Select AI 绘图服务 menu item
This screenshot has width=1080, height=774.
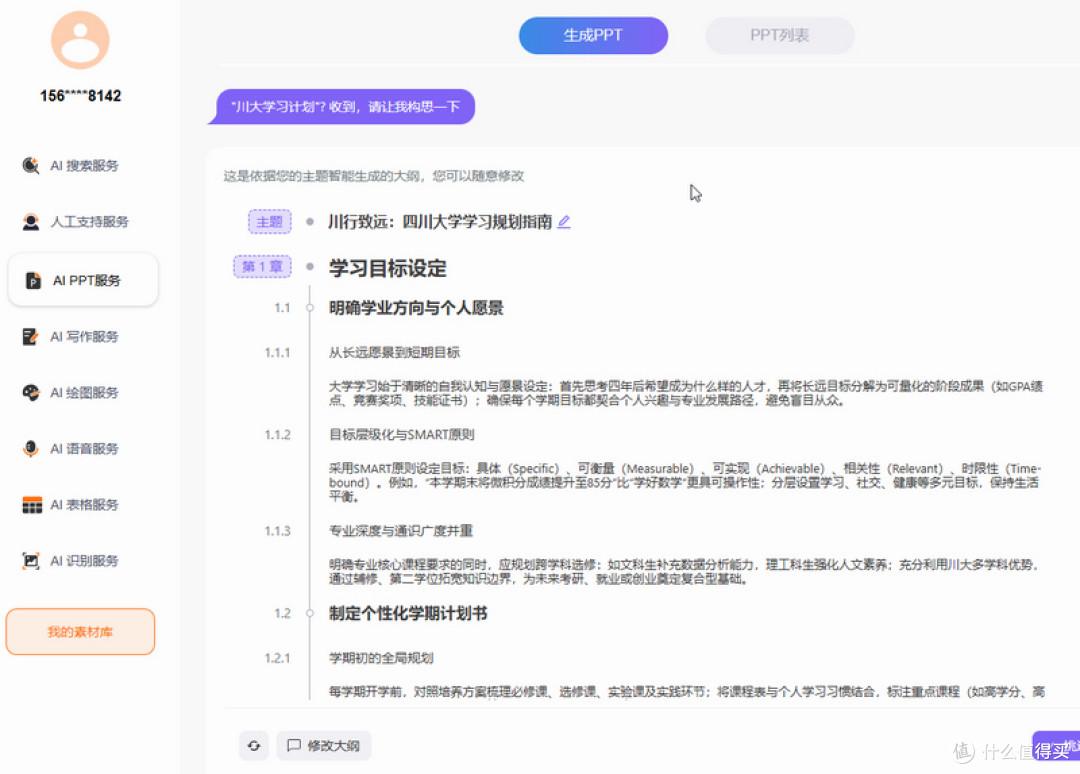click(83, 393)
